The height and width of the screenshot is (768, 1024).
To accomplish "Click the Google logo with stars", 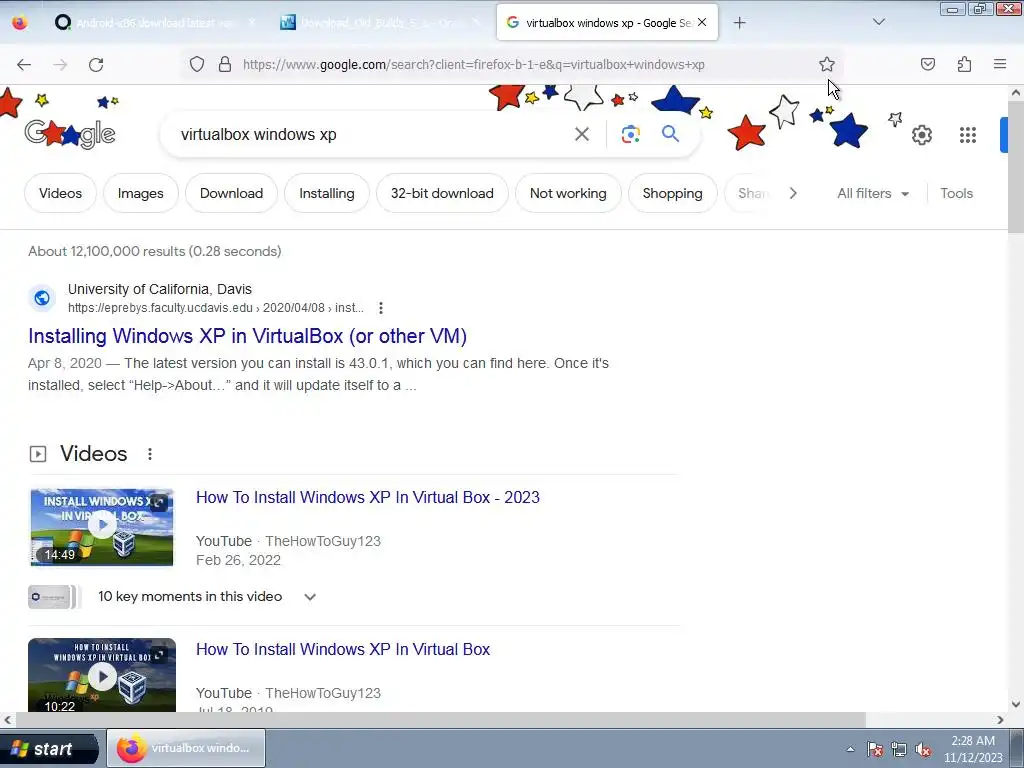I will pos(70,134).
